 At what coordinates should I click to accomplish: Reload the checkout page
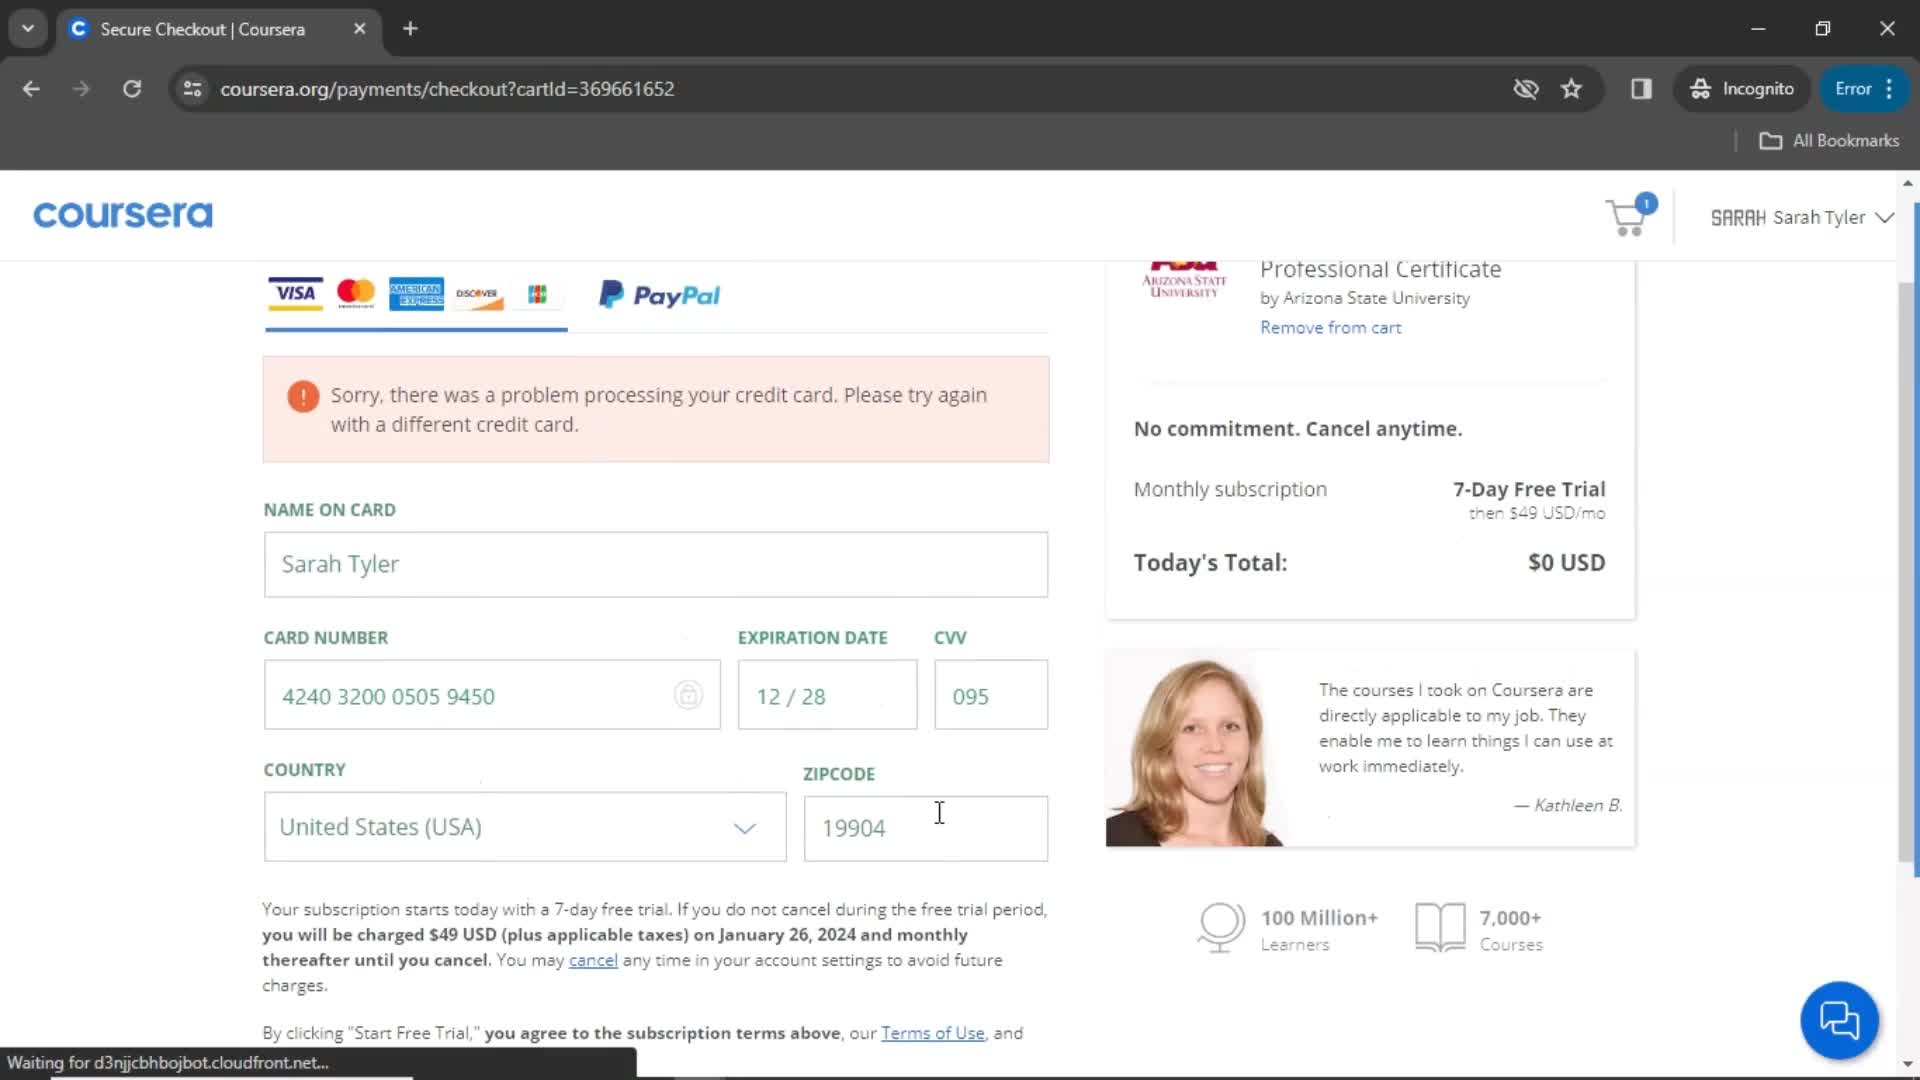132,89
